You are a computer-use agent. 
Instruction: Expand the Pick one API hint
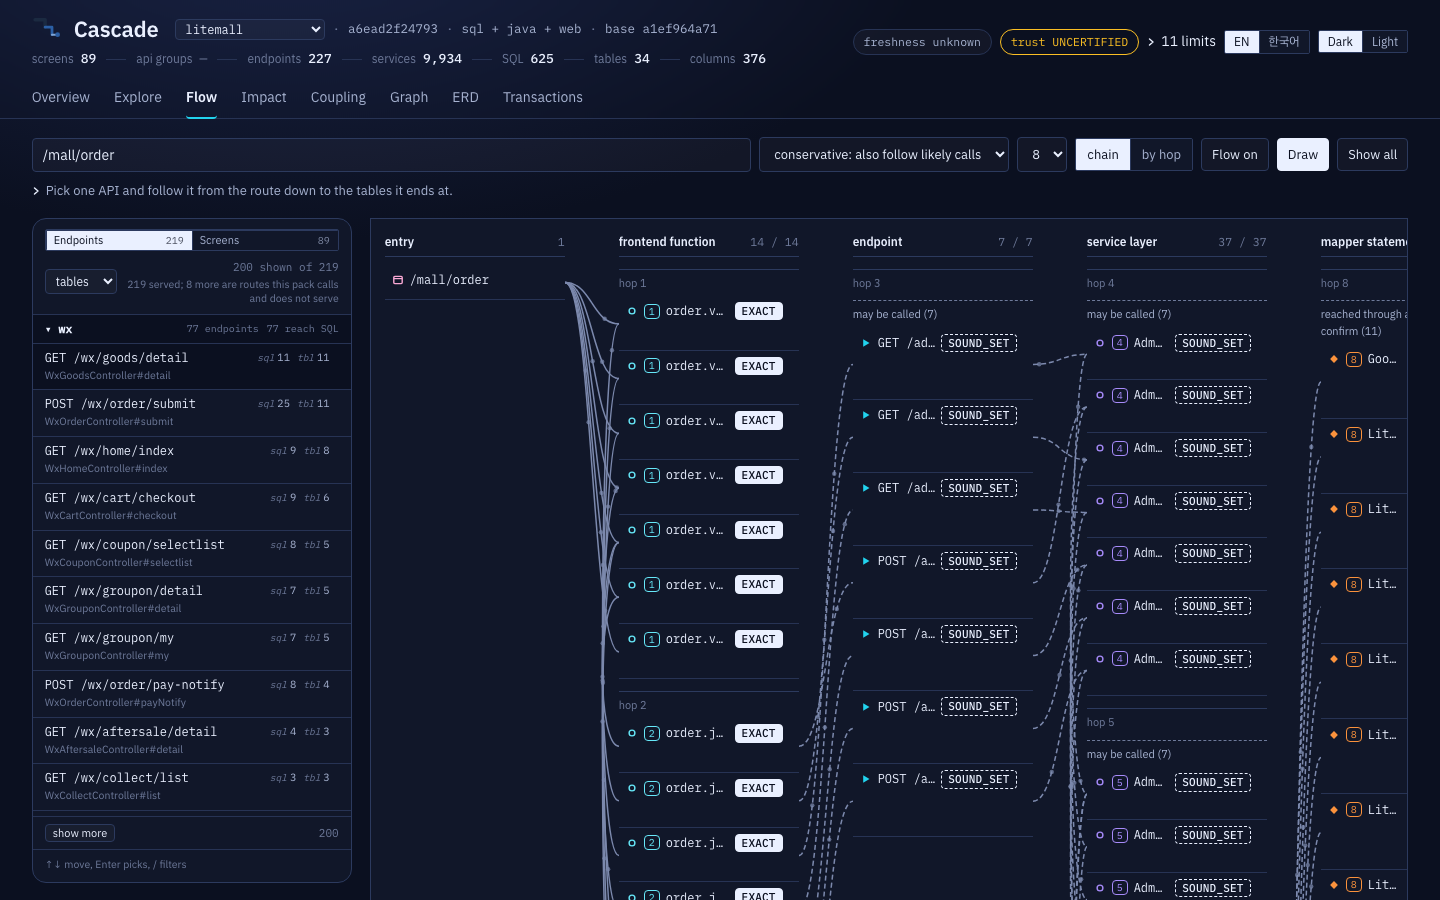[x=242, y=191]
